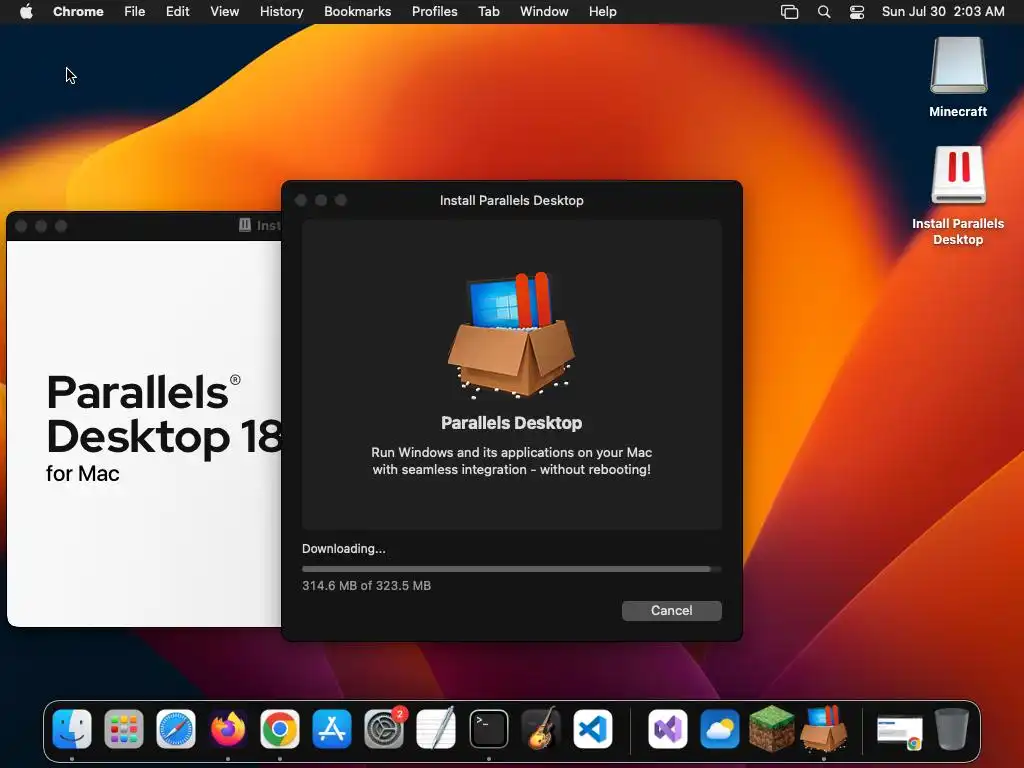Image resolution: width=1024 pixels, height=768 pixels.
Task: Open the Apple menu
Action: tap(26, 12)
